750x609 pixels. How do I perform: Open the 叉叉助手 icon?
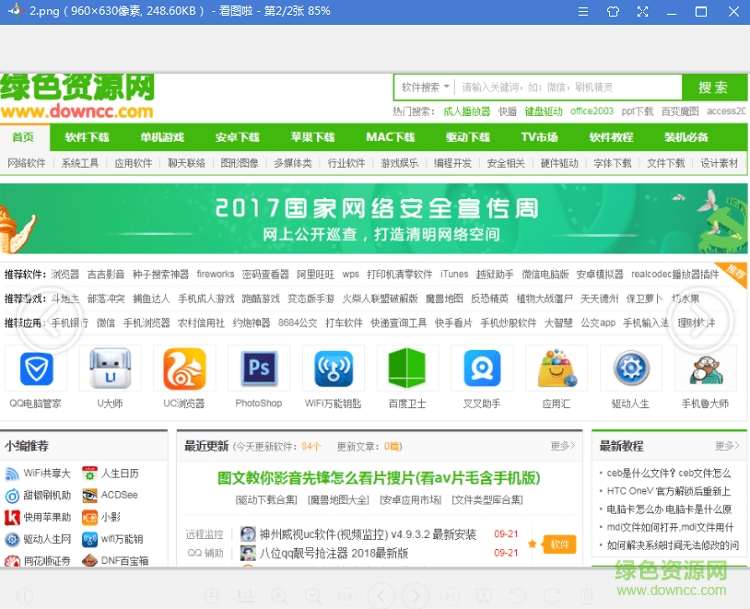point(482,368)
